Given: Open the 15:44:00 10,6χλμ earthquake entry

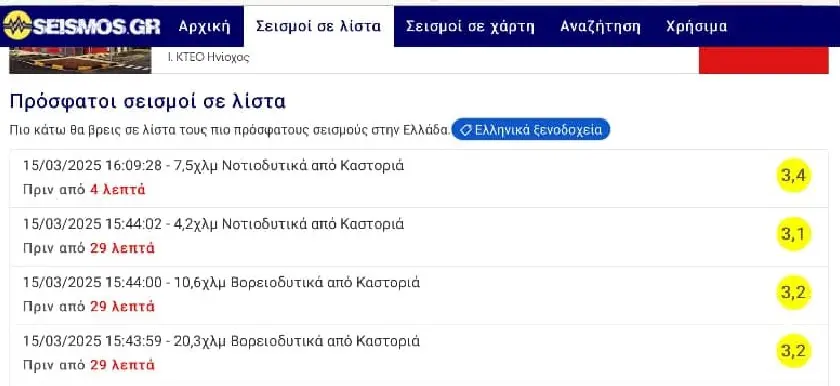Looking at the screenshot, I should pyautogui.click(x=419, y=296).
